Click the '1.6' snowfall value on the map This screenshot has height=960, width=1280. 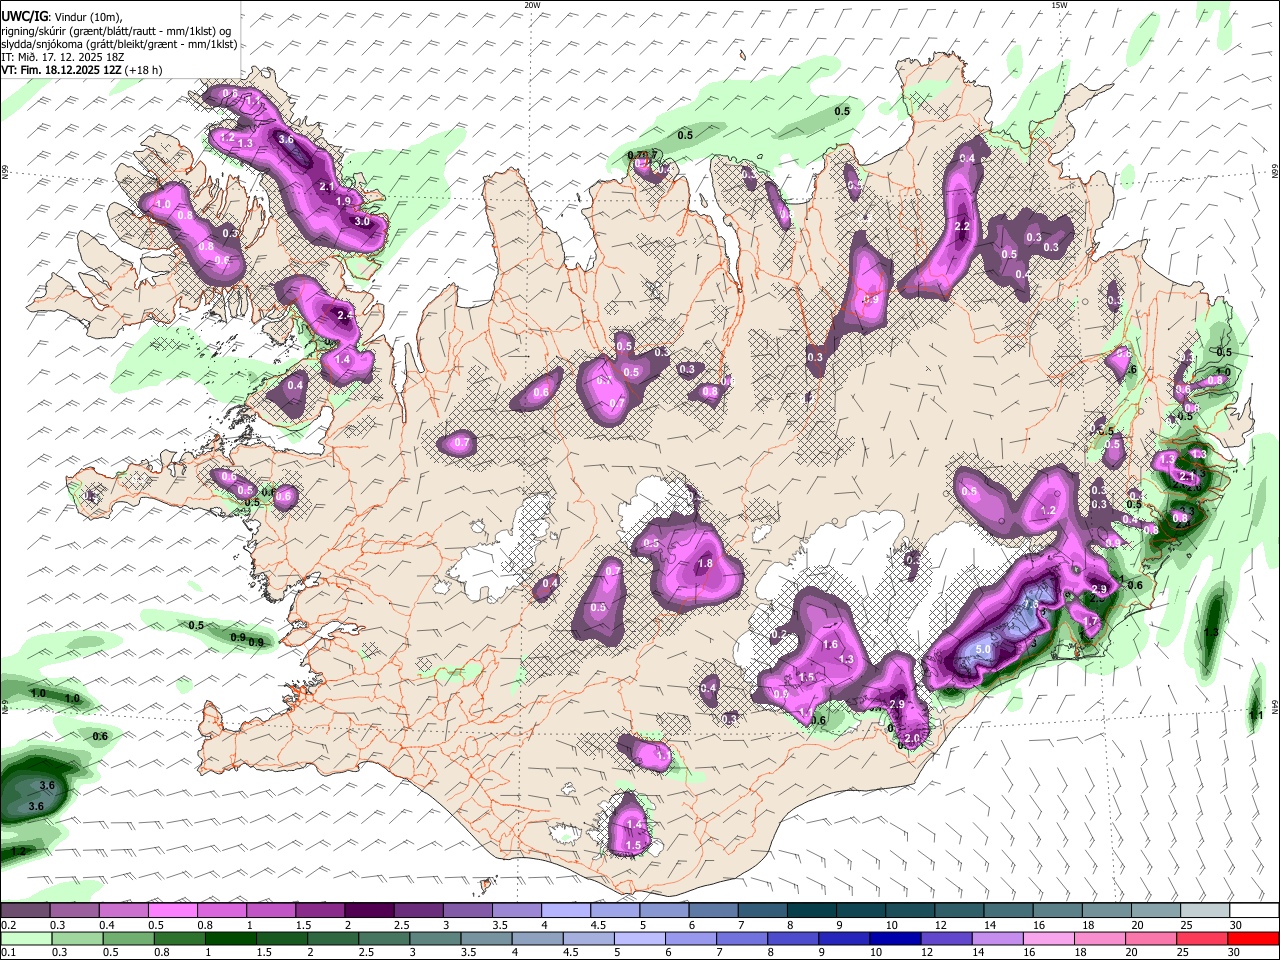[x=830, y=645]
